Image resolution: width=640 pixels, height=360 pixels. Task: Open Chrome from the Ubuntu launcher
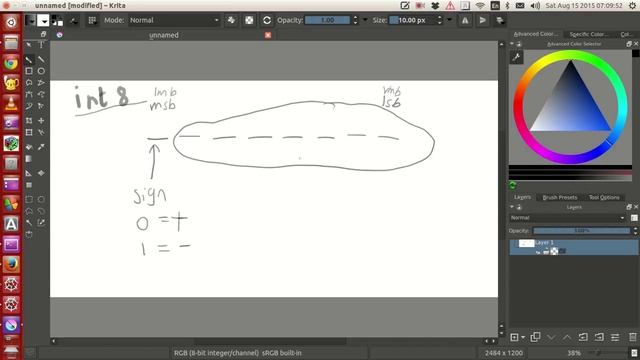pyautogui.click(x=11, y=63)
